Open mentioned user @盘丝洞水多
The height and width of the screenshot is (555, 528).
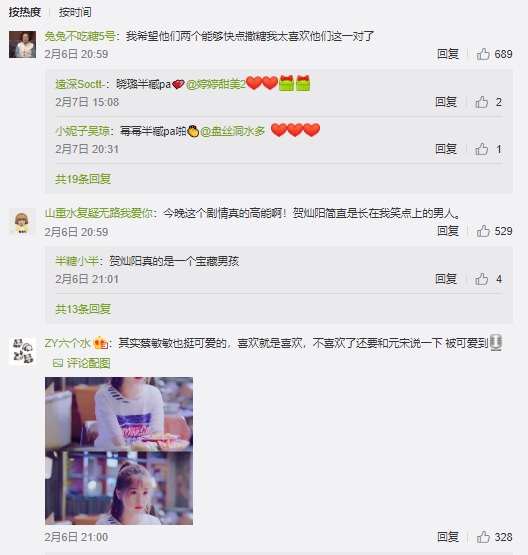click(x=233, y=131)
